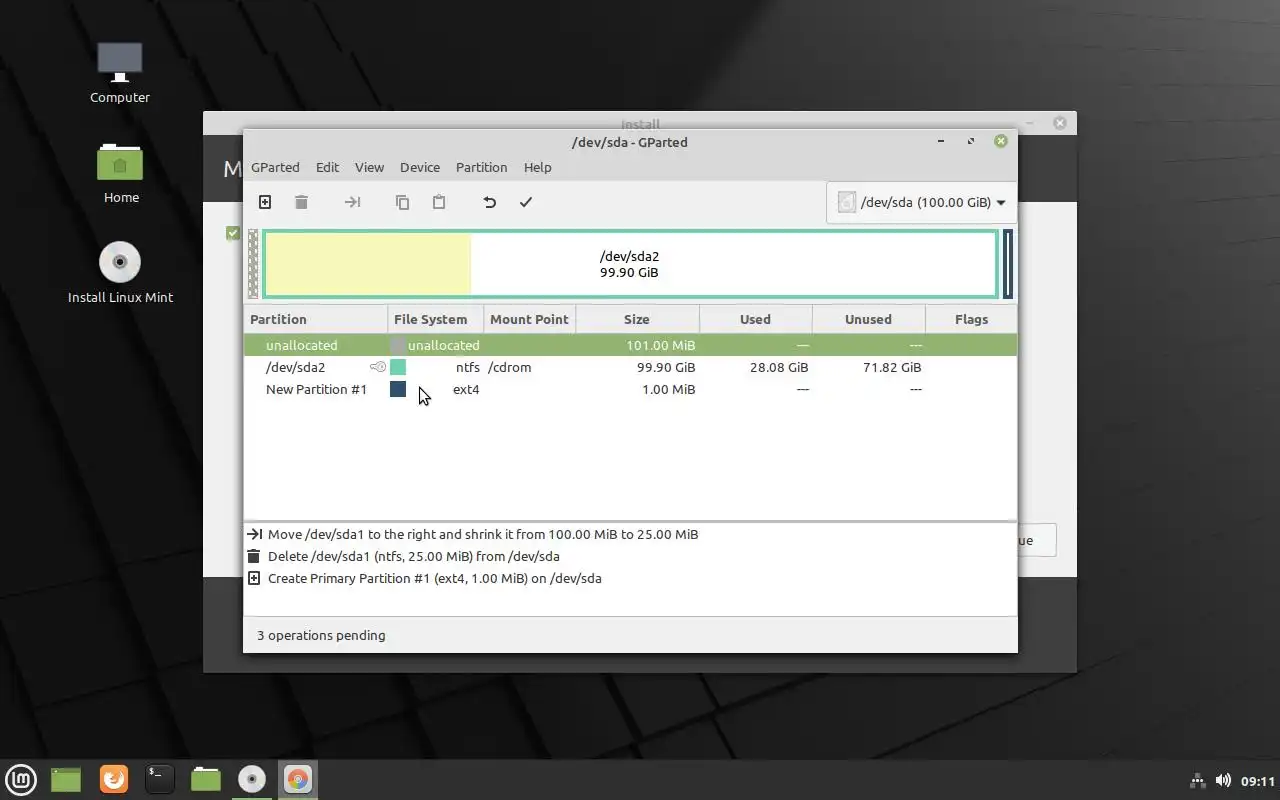Click the Resize/Move toolbar icon
Image resolution: width=1280 pixels, height=800 pixels.
pos(352,202)
